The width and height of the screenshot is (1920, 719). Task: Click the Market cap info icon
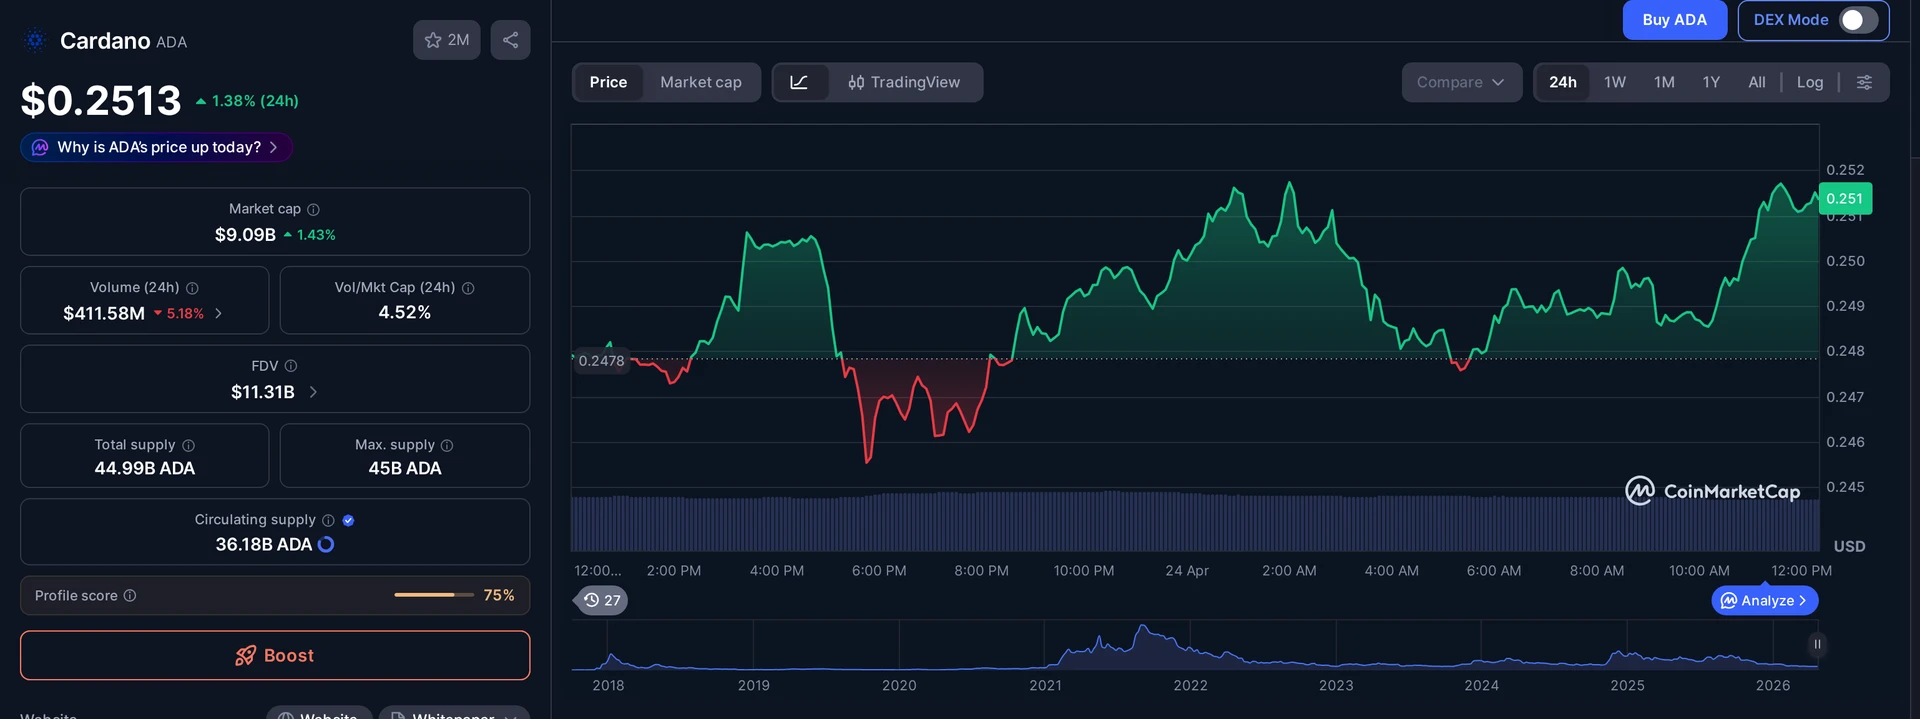tap(313, 209)
